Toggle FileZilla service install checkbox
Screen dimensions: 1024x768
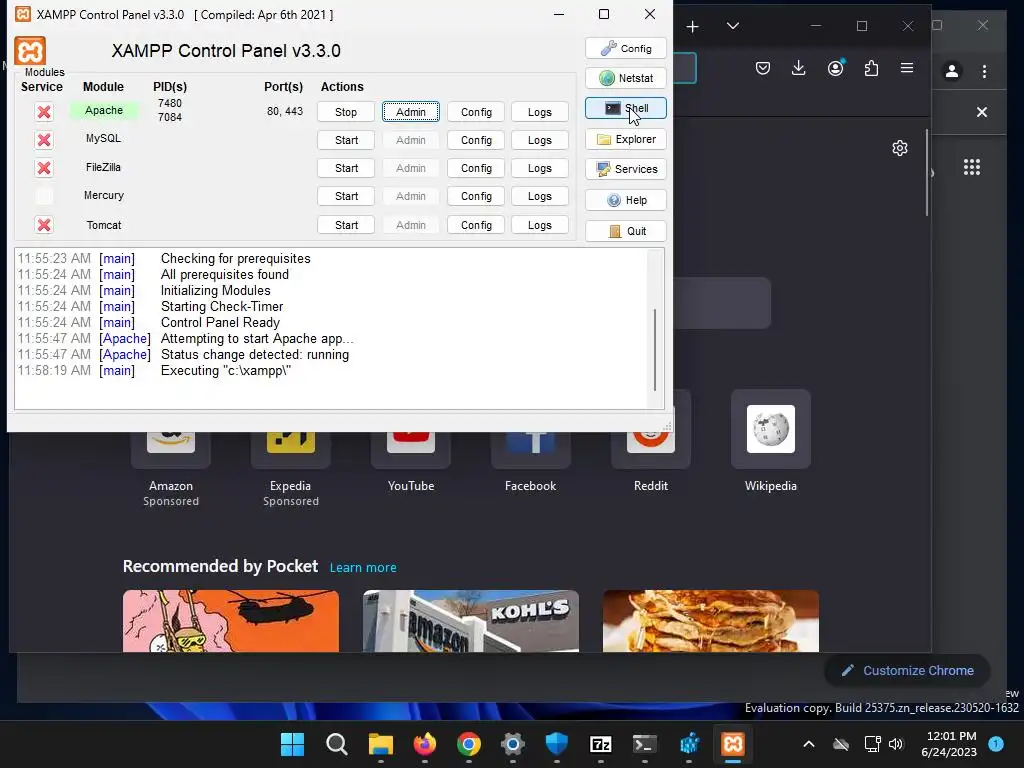44,168
